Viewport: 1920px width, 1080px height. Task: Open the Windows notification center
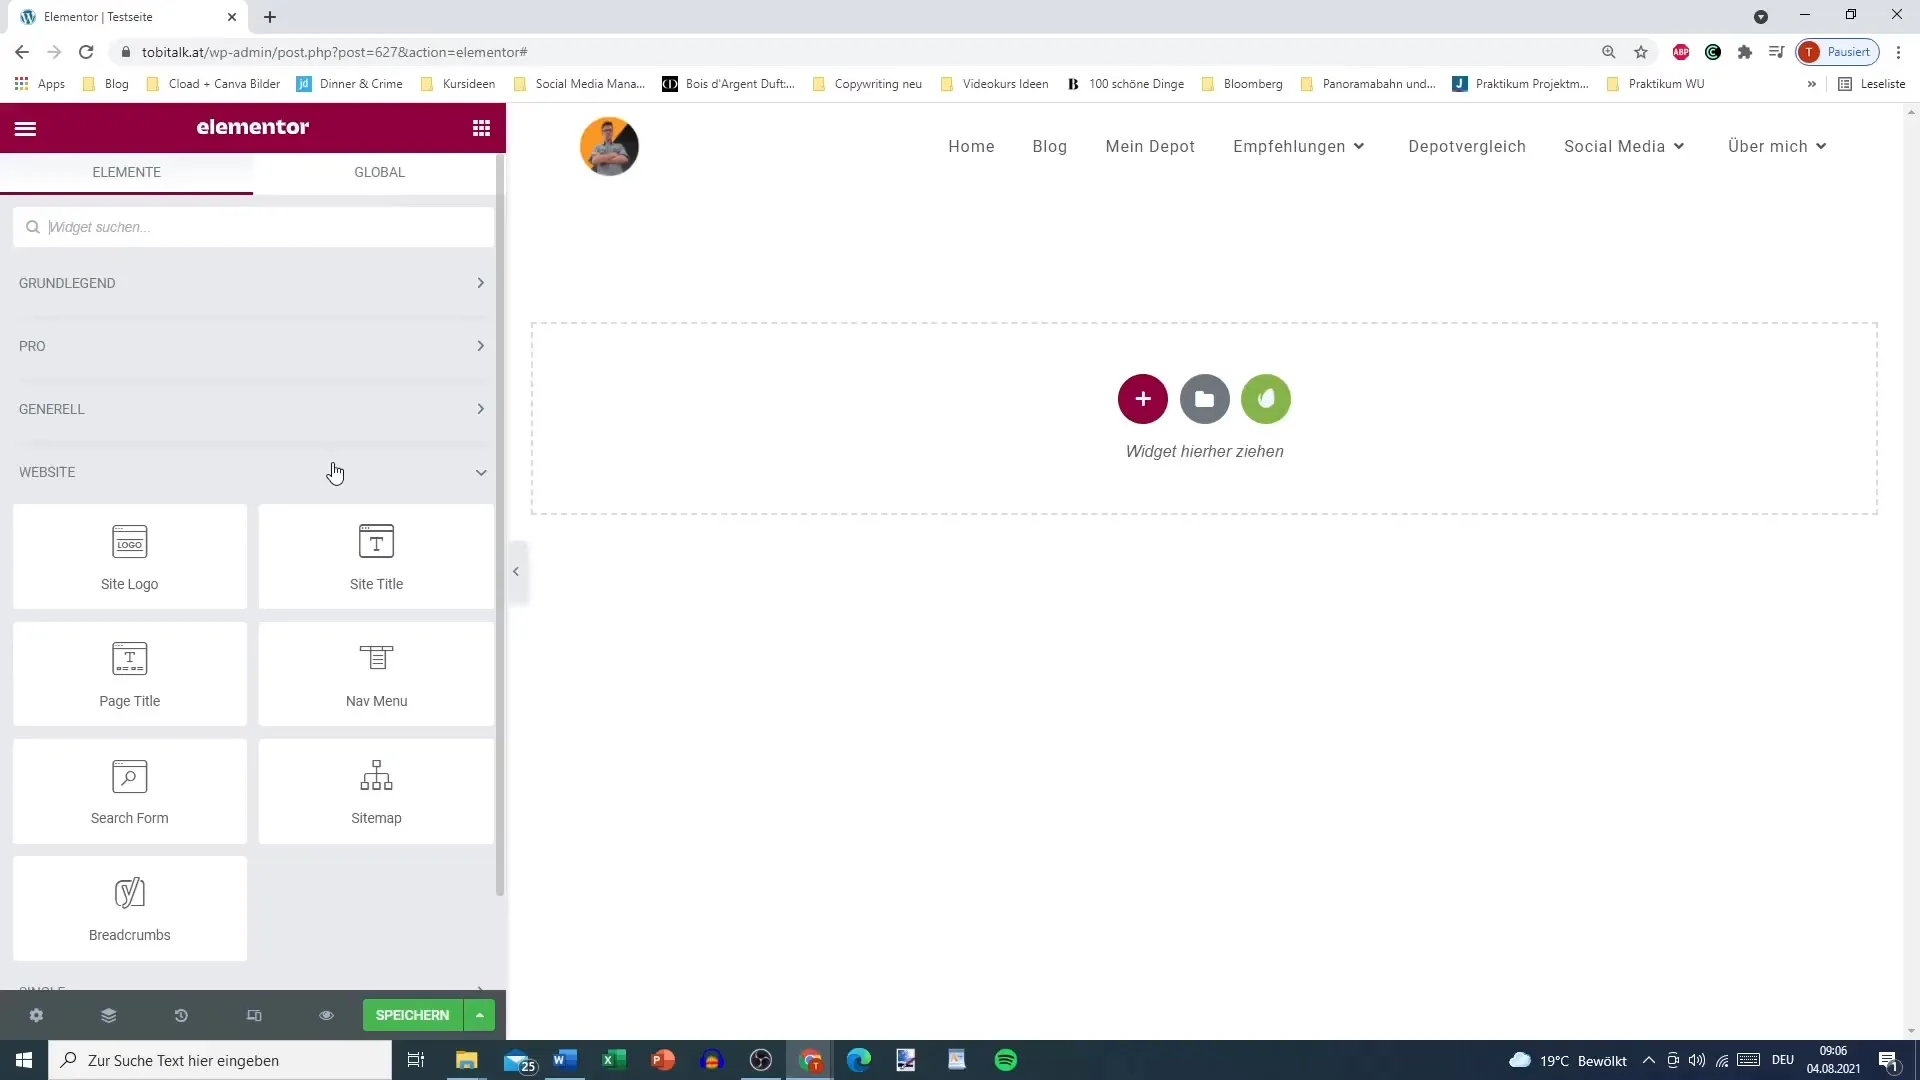[1889, 1060]
